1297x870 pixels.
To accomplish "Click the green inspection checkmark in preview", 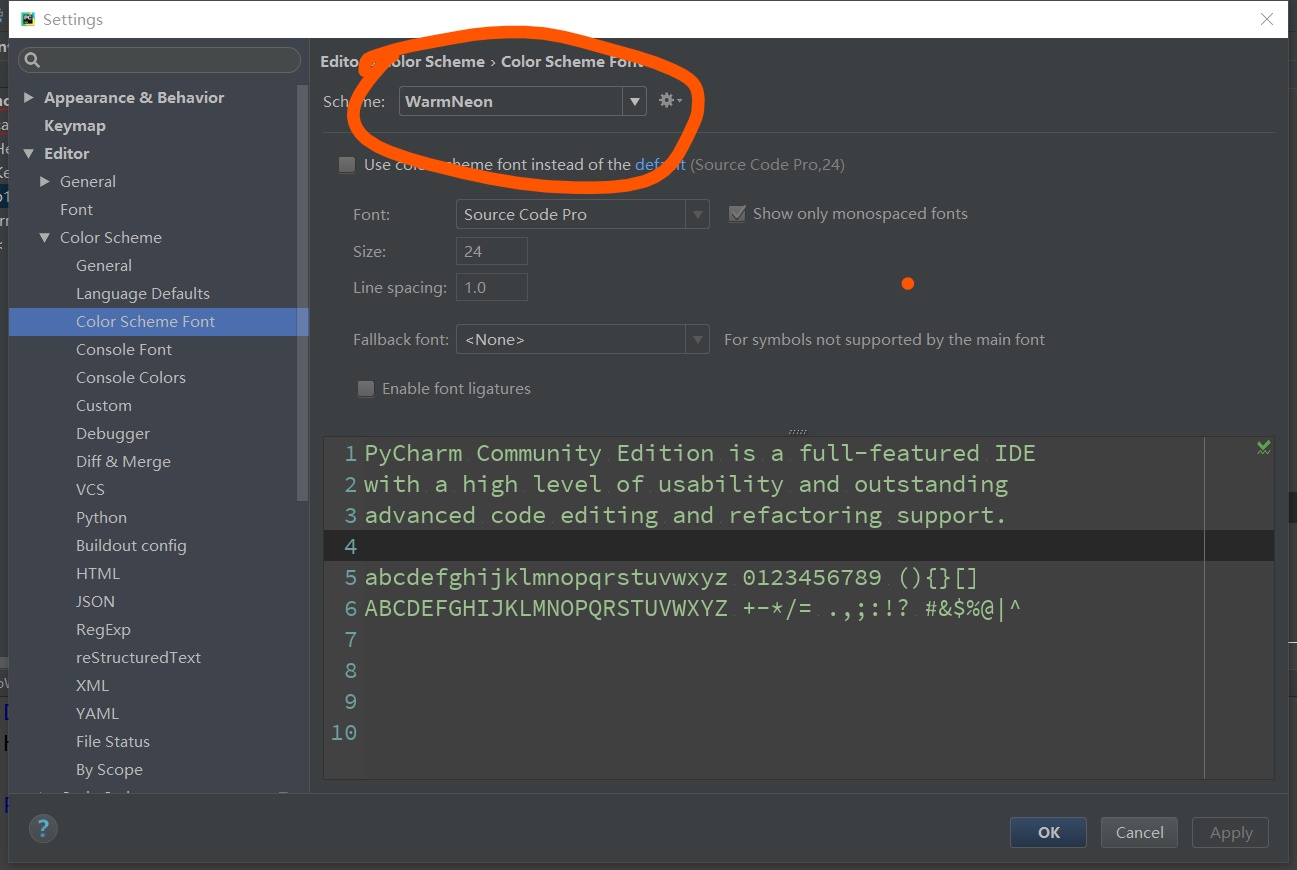I will pos(1264,447).
